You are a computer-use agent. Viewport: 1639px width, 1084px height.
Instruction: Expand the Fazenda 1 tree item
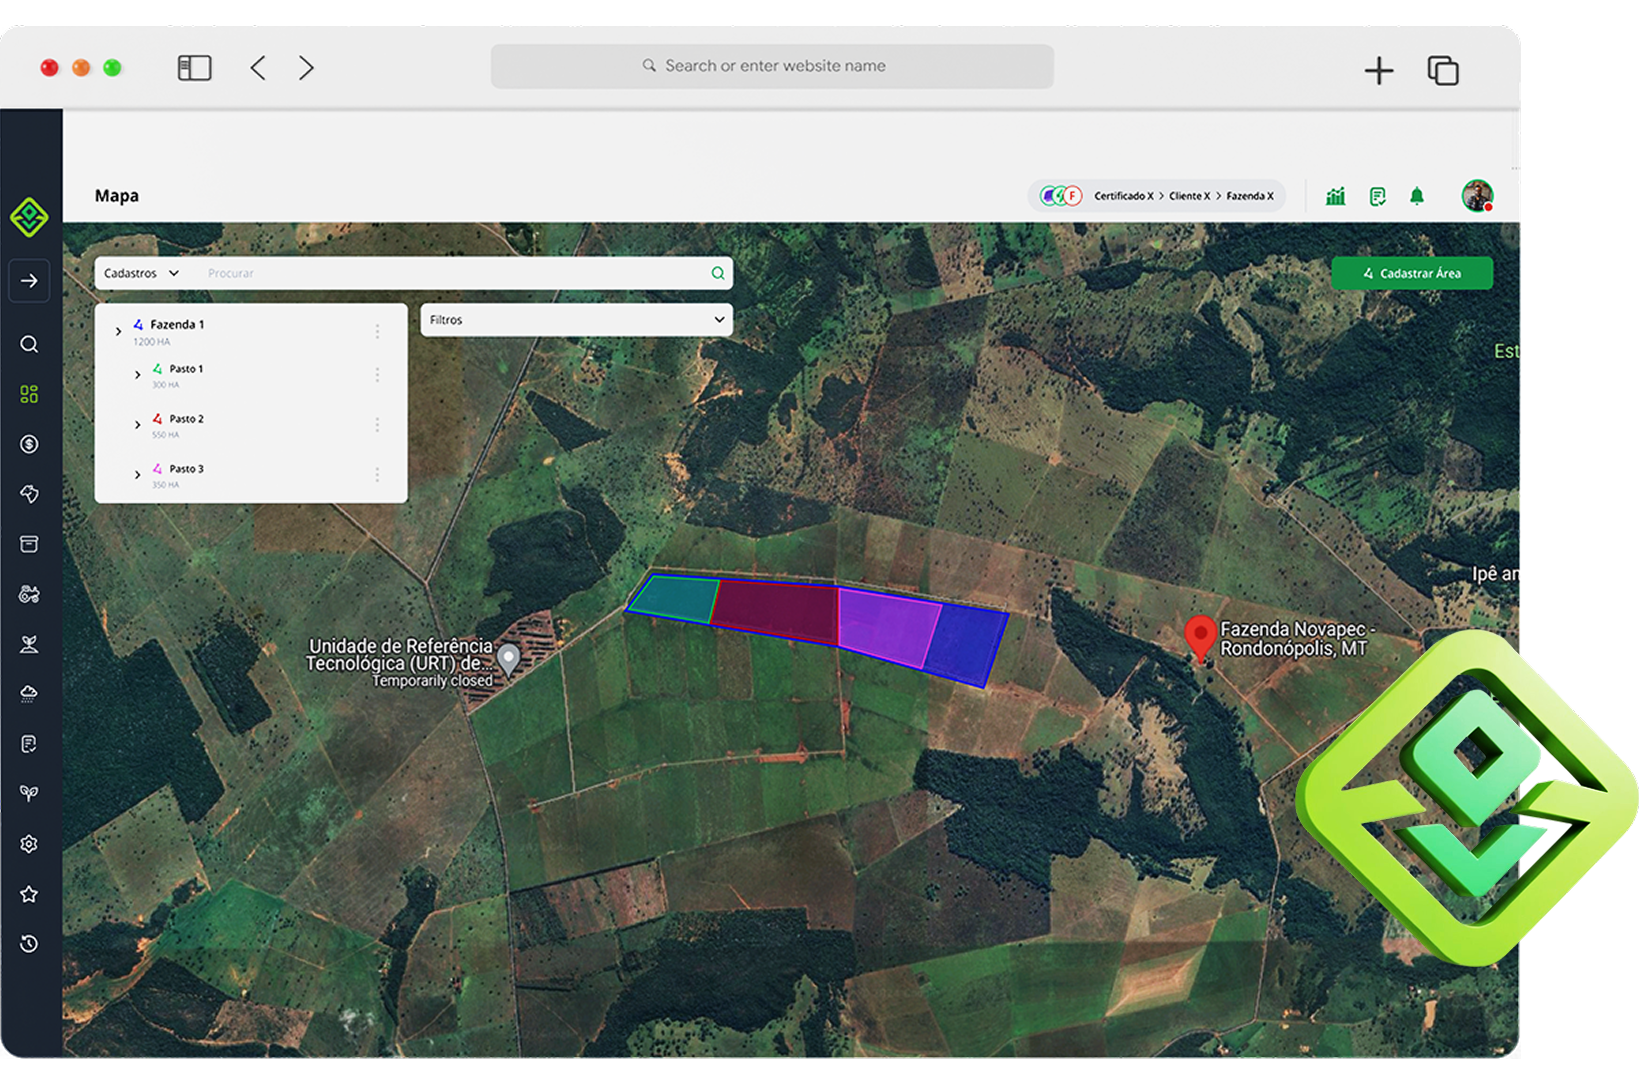(x=118, y=331)
